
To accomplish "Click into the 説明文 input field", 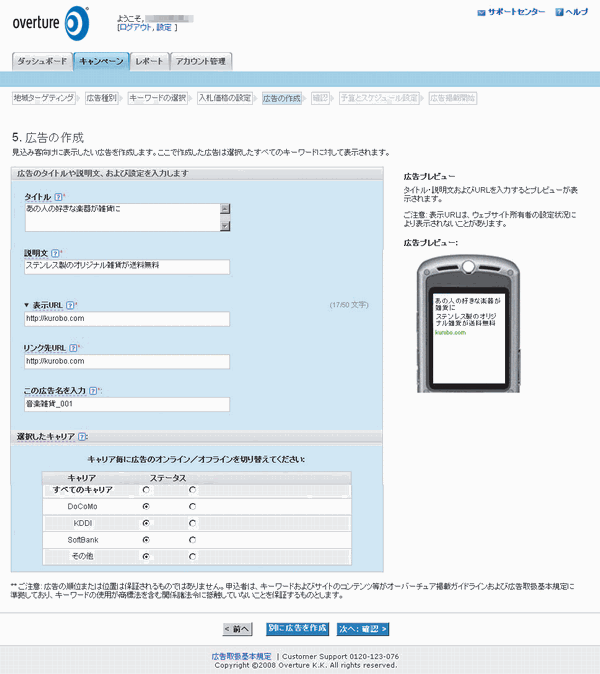I will [127, 267].
